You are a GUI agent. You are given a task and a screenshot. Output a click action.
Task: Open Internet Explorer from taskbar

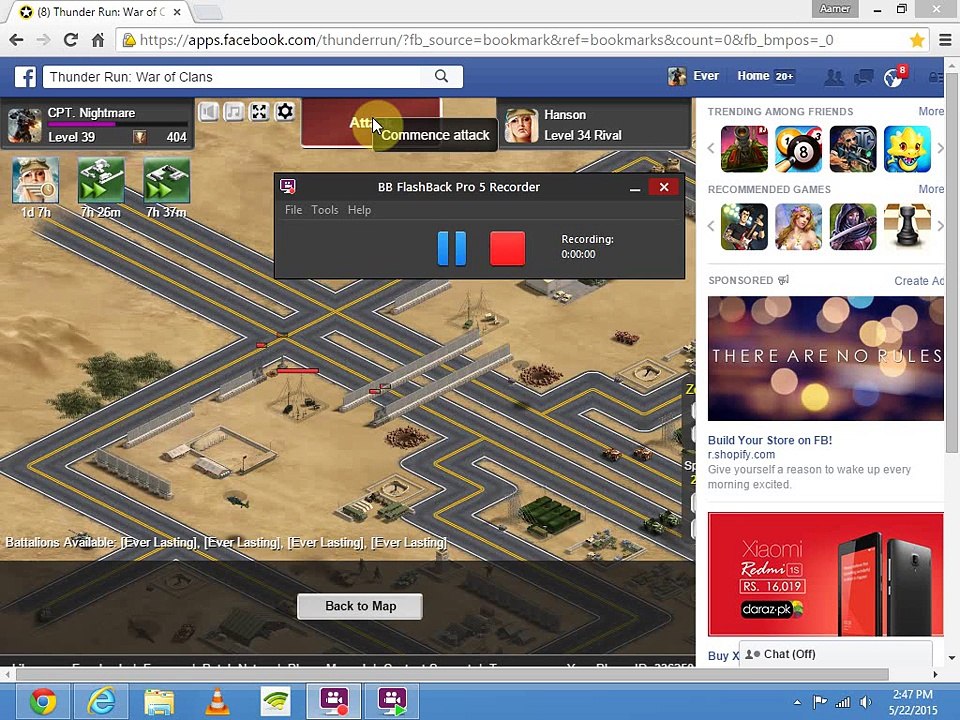coord(100,702)
